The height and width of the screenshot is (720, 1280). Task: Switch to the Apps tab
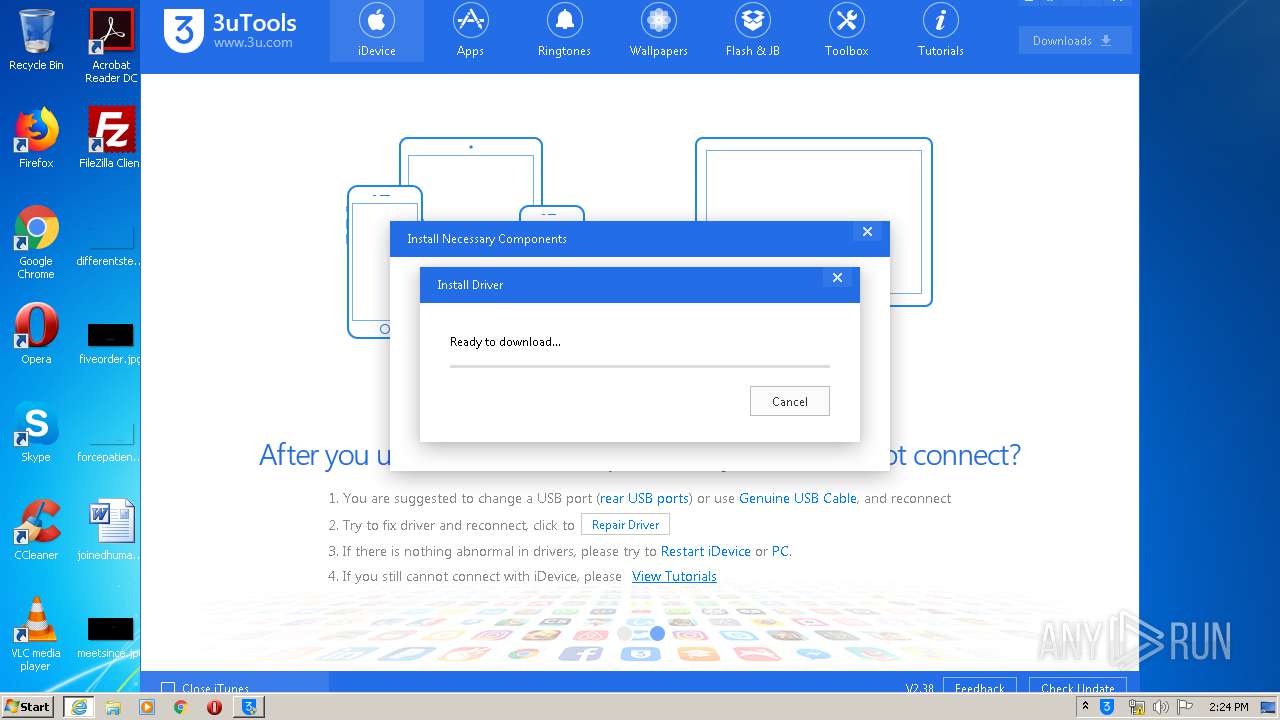470,31
